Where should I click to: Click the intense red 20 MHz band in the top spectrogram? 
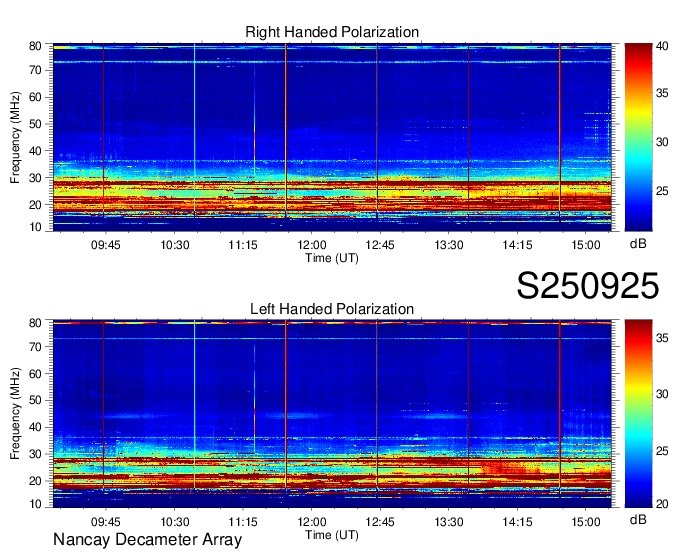330,203
